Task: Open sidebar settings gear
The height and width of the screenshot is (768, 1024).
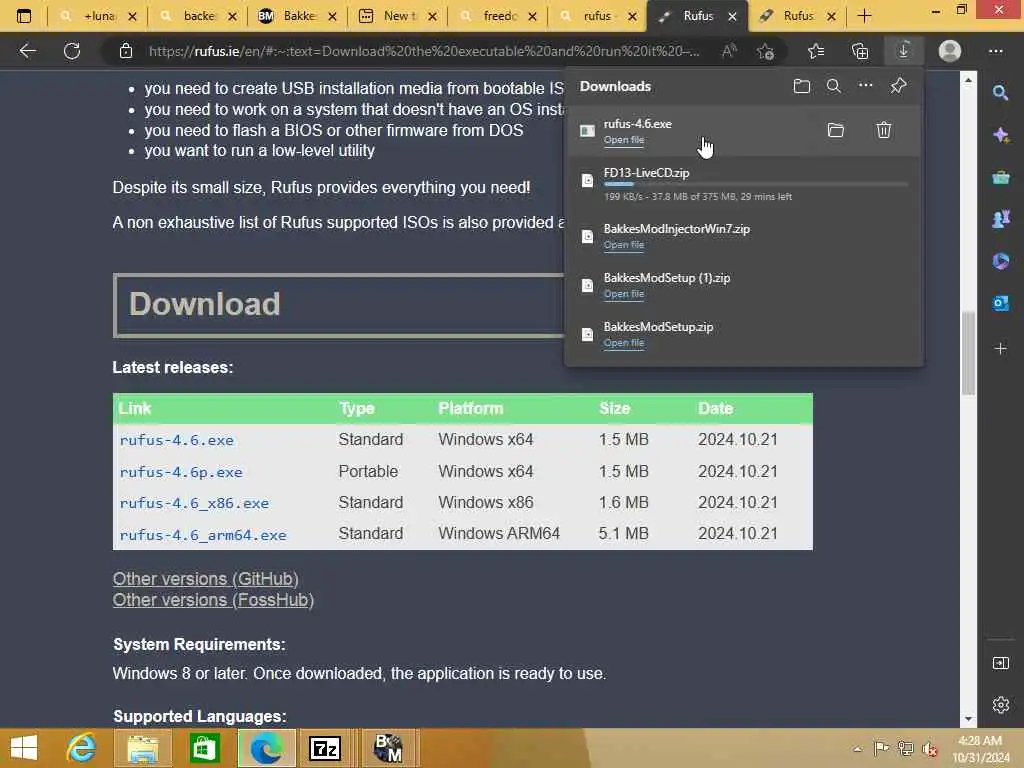Action: [1000, 705]
